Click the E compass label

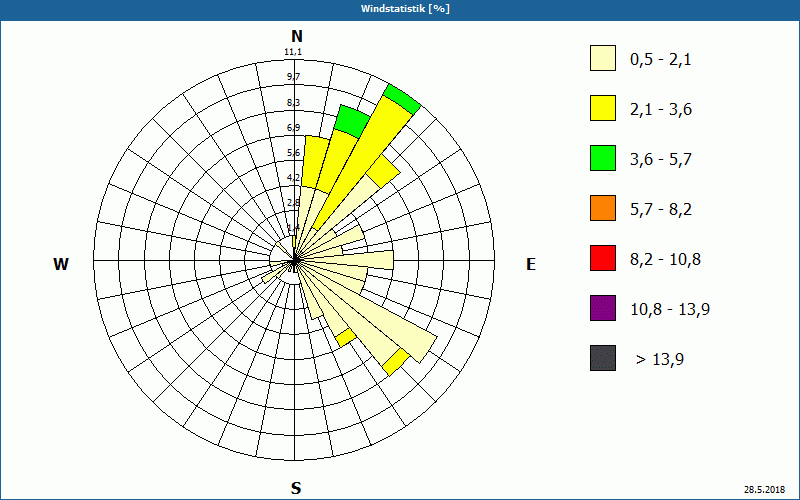[x=531, y=264]
